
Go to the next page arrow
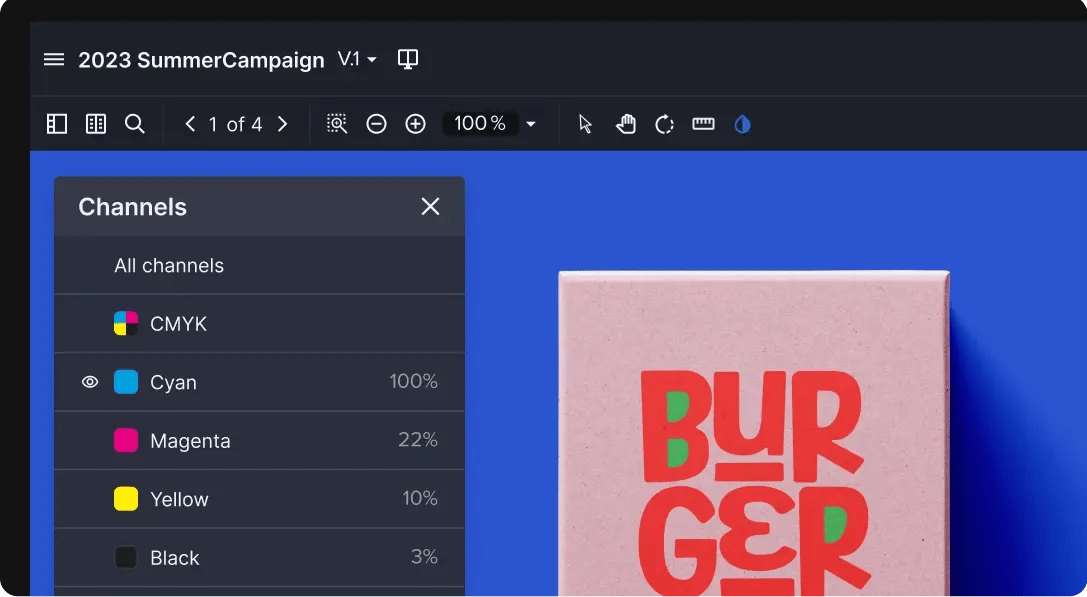point(282,124)
